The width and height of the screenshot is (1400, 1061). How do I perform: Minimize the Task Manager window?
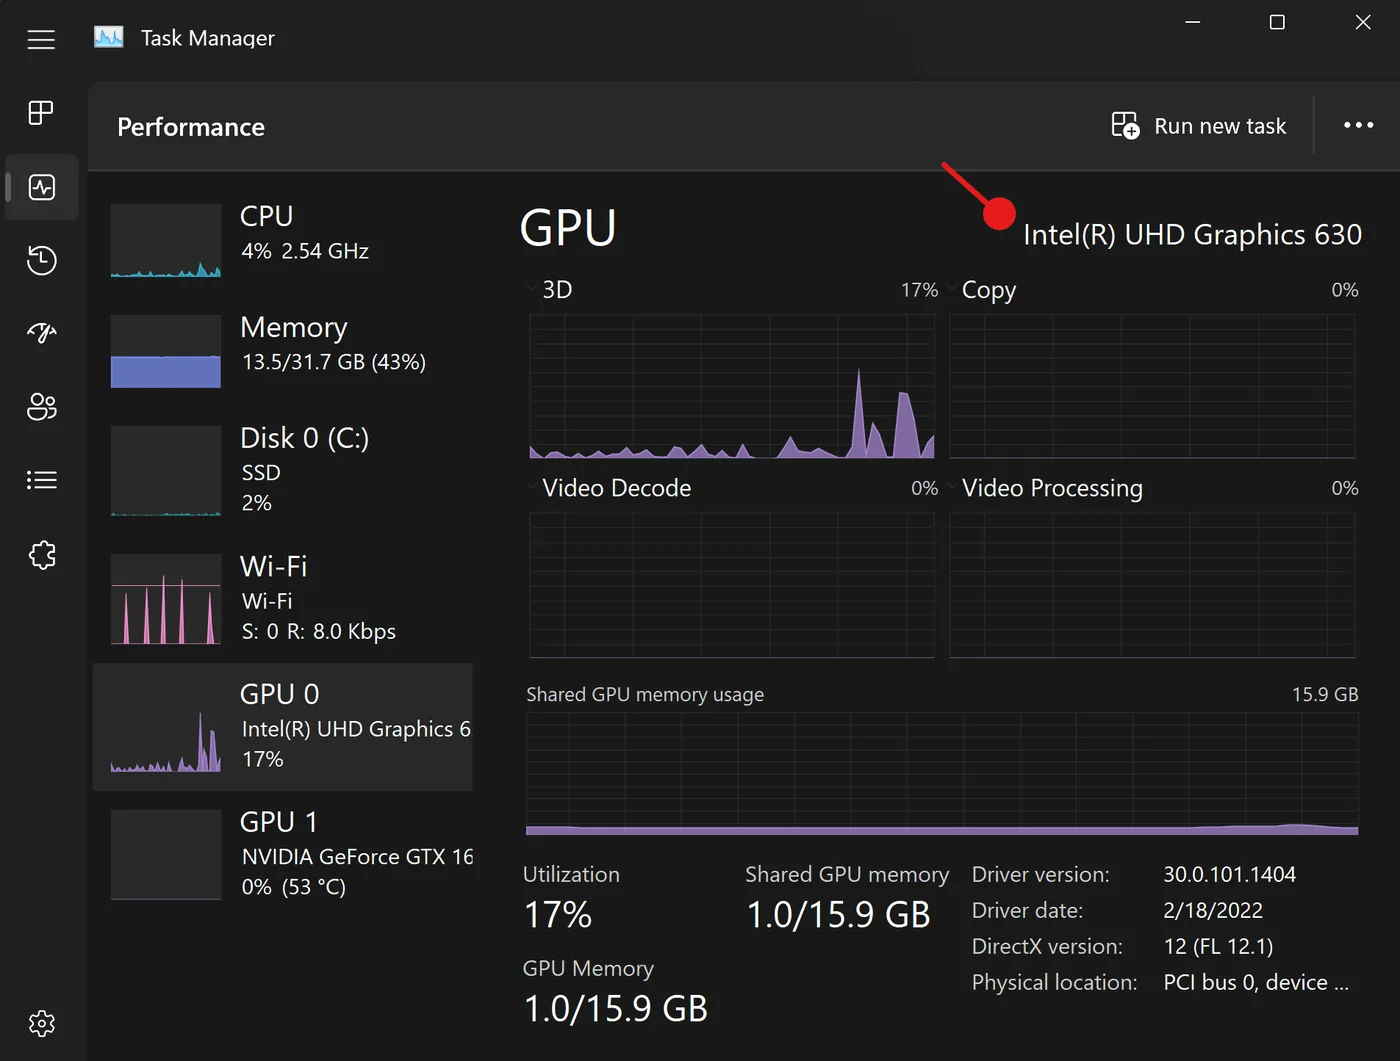pos(1192,22)
